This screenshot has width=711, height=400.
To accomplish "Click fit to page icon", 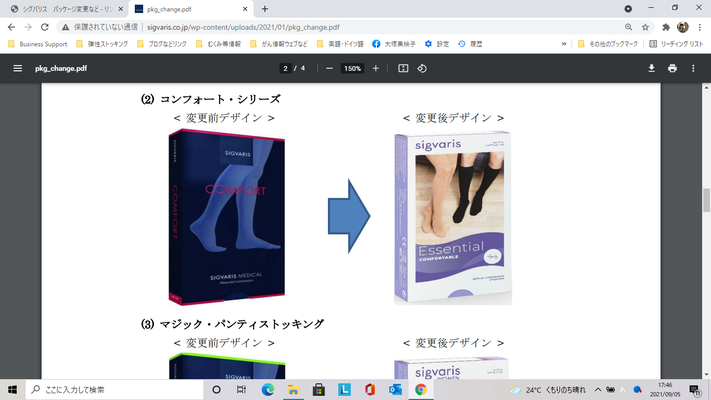I will coord(403,68).
